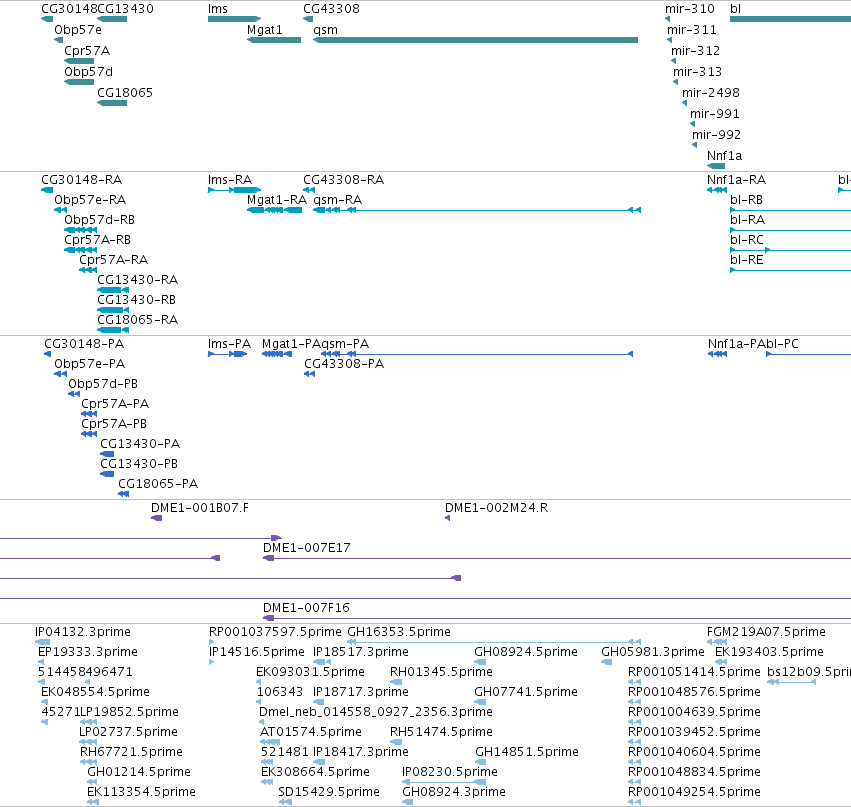This screenshot has height=807, width=851.
Task: Click the Obp57d-RB transcript label
Action: (x=99, y=220)
